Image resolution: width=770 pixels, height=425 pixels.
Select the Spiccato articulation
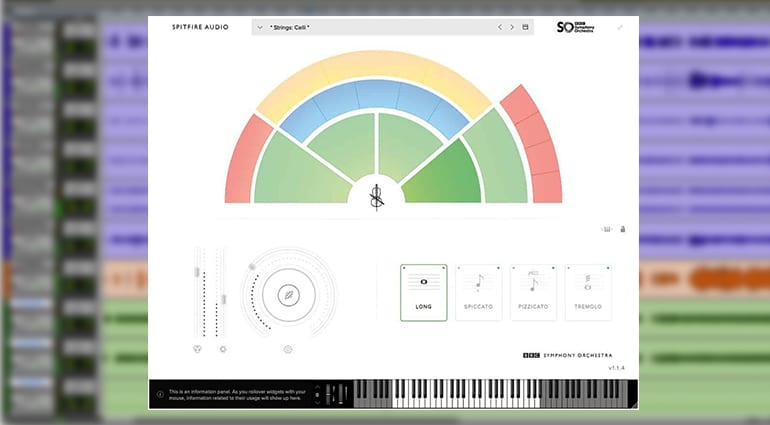click(x=479, y=293)
